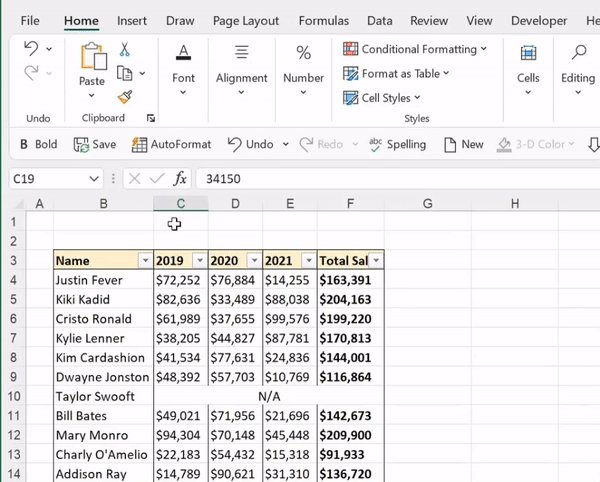
Task: Open Conditional Formatting menu
Action: click(x=415, y=49)
